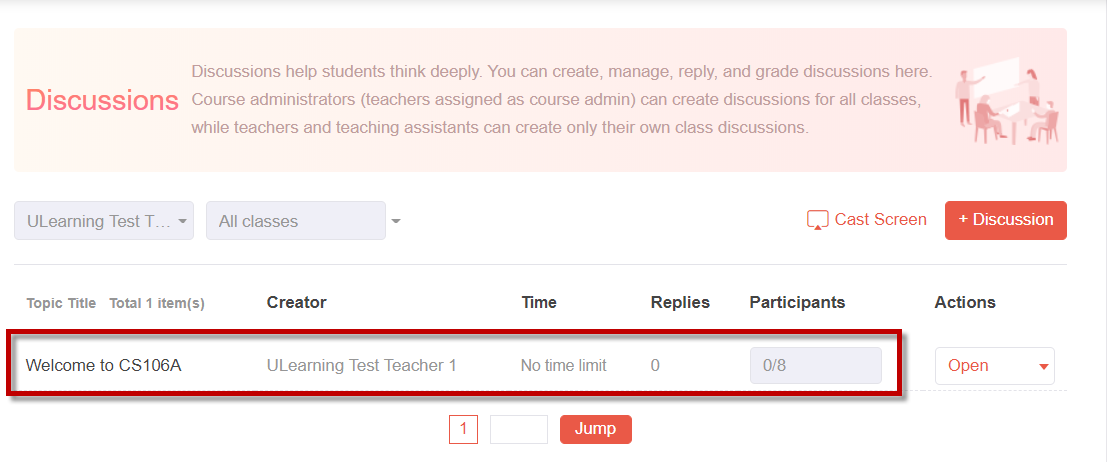Image resolution: width=1107 pixels, height=462 pixels.
Task: Click the red arrow in Open dropdown
Action: [x=1043, y=367]
